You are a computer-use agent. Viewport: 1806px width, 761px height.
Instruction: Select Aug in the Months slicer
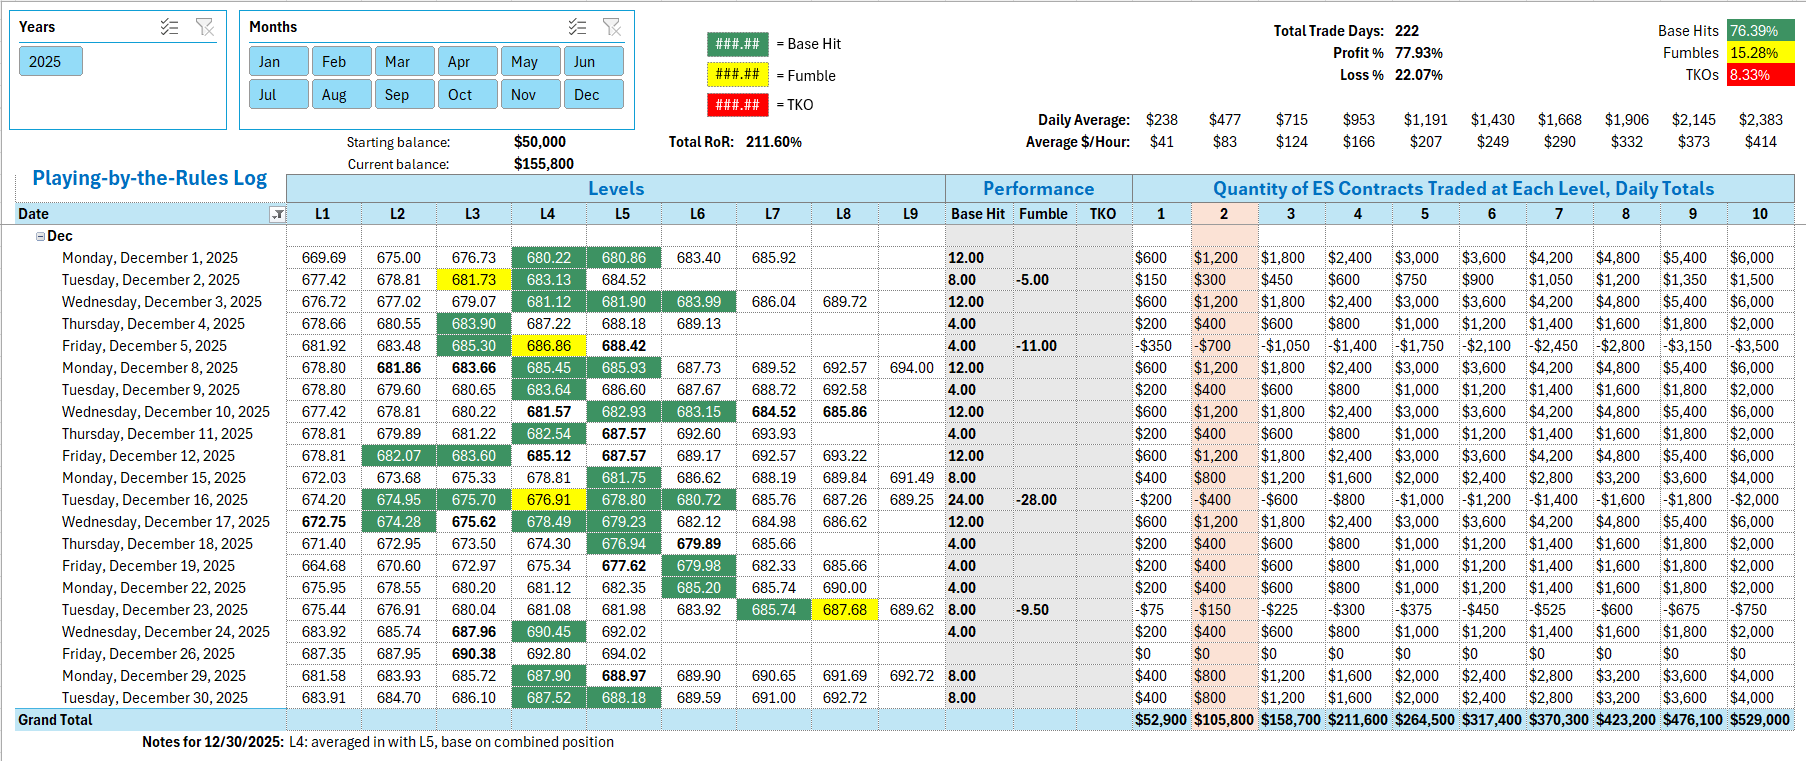click(341, 95)
